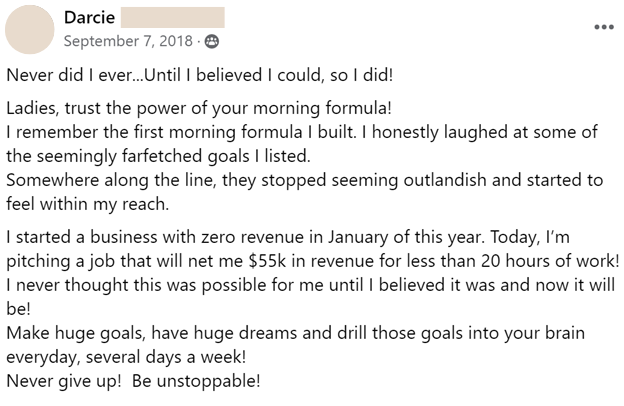Open the post options three-dot menu
The image size is (624, 406).
coord(604,27)
